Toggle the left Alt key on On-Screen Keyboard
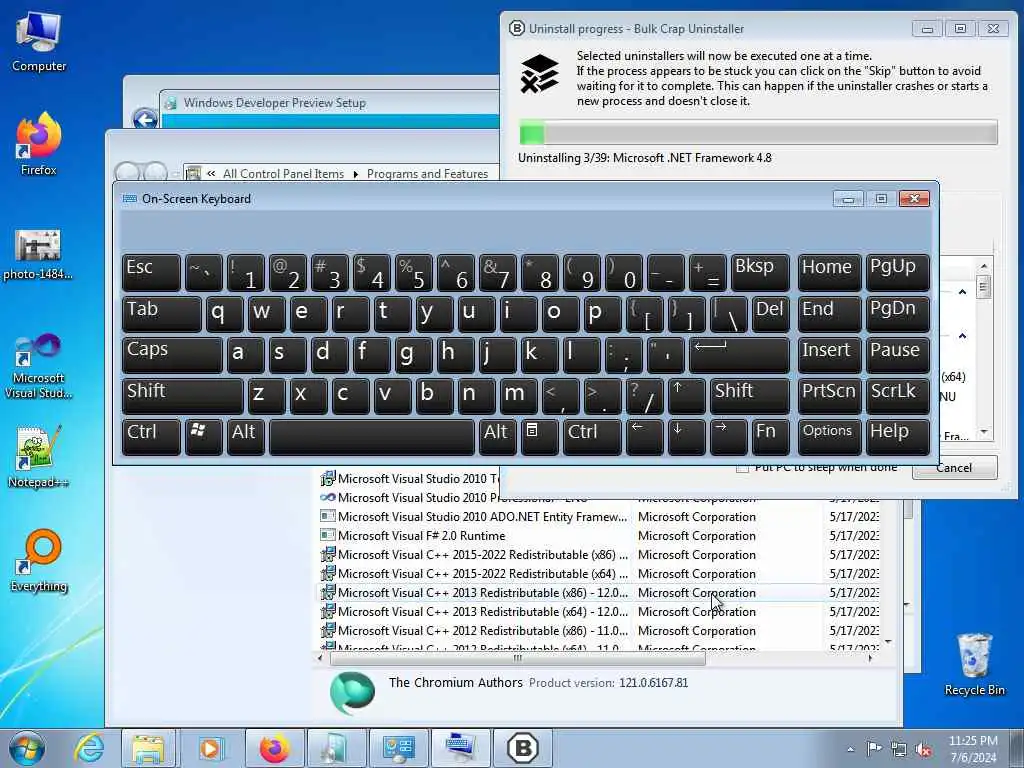 [x=246, y=436]
